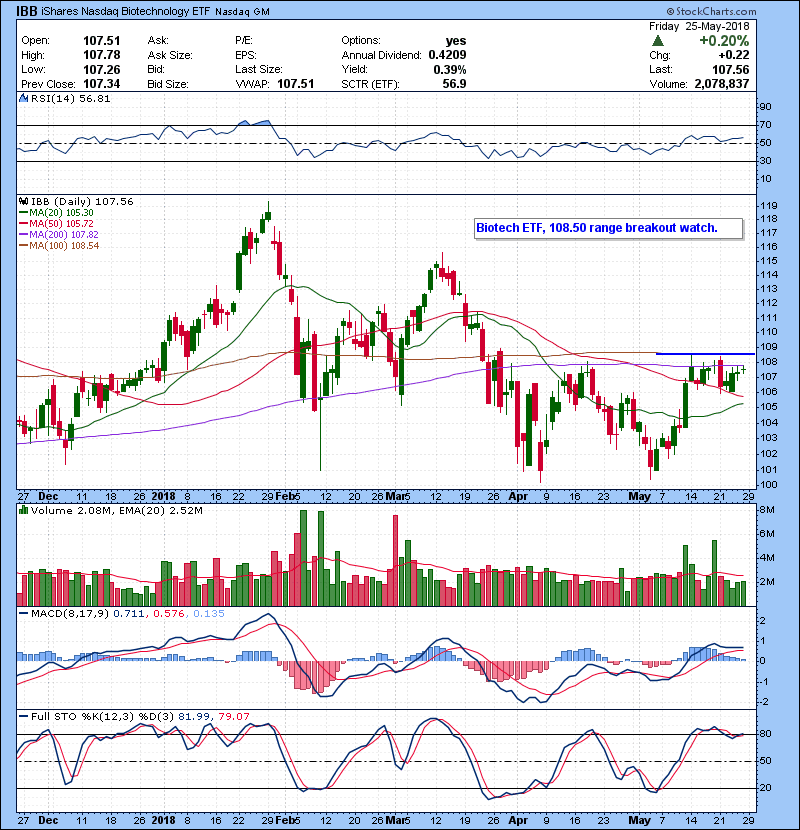This screenshot has width=800, height=830.
Task: Click the RSI 70 level axis label
Action: [x=765, y=125]
